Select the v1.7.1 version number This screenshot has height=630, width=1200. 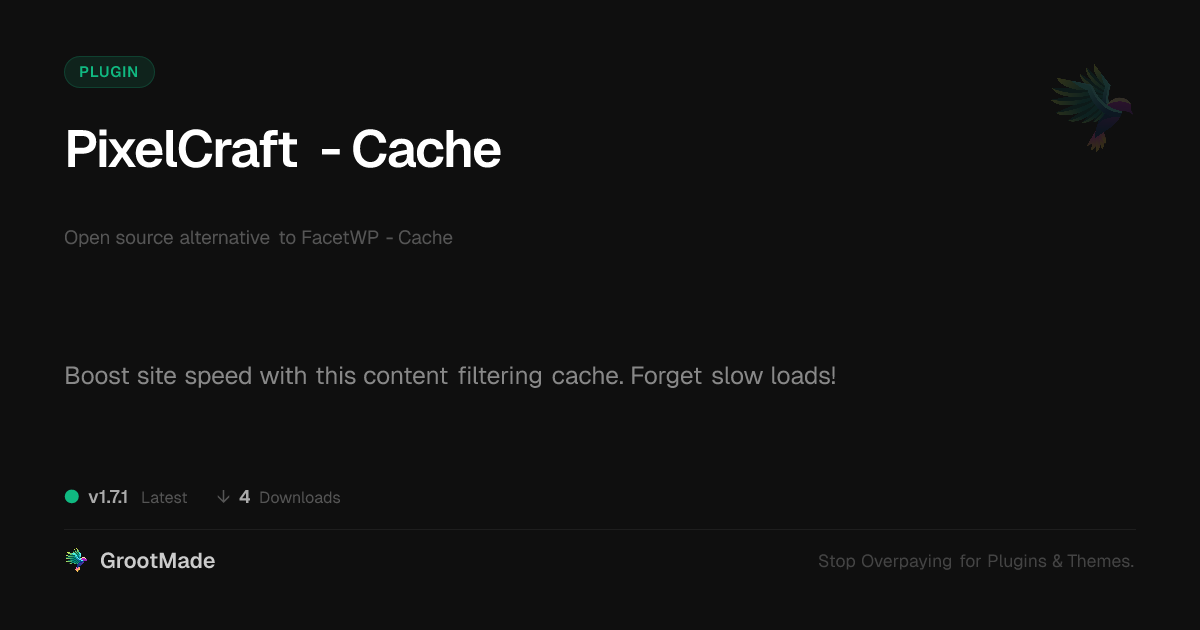108,497
